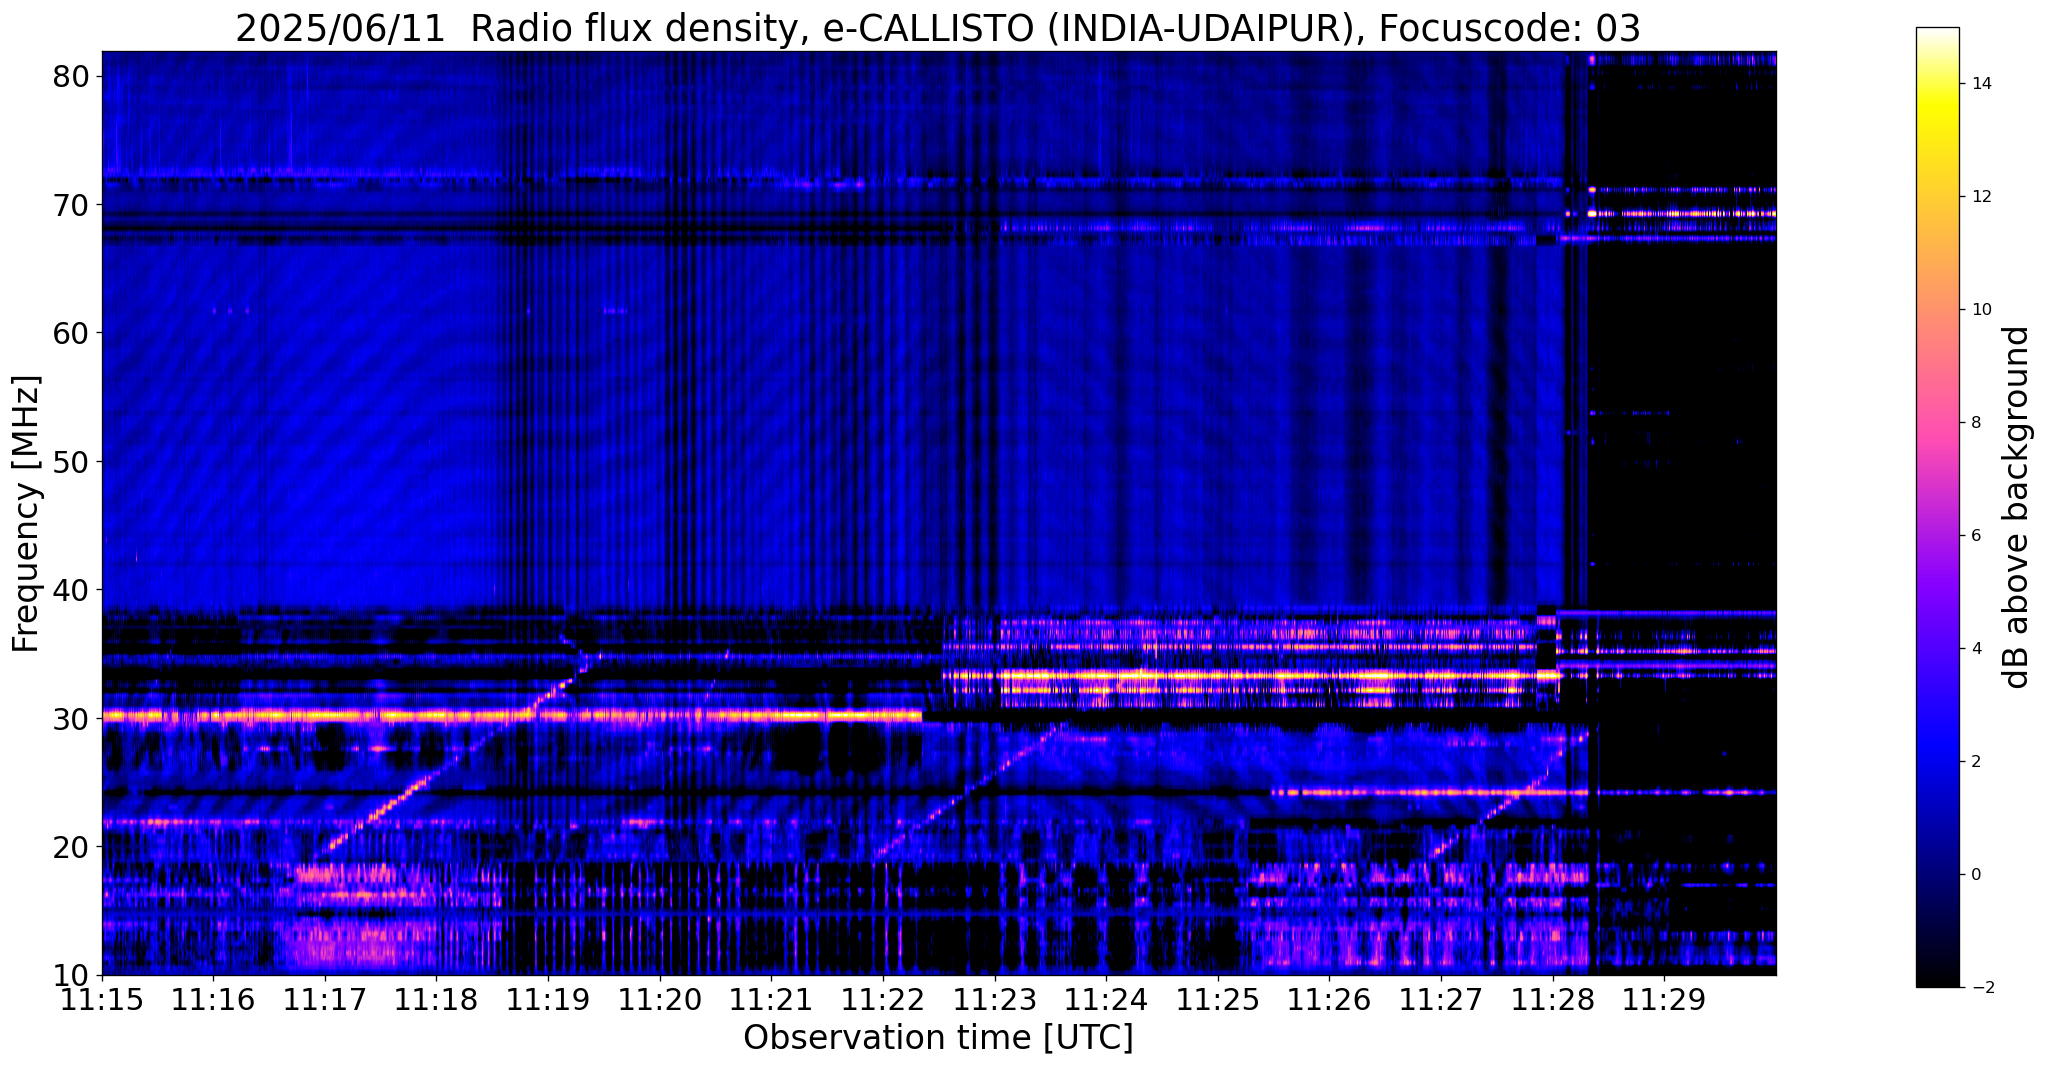
Task: Click the 30 MHz frequency tick label
Action: pyautogui.click(x=70, y=719)
